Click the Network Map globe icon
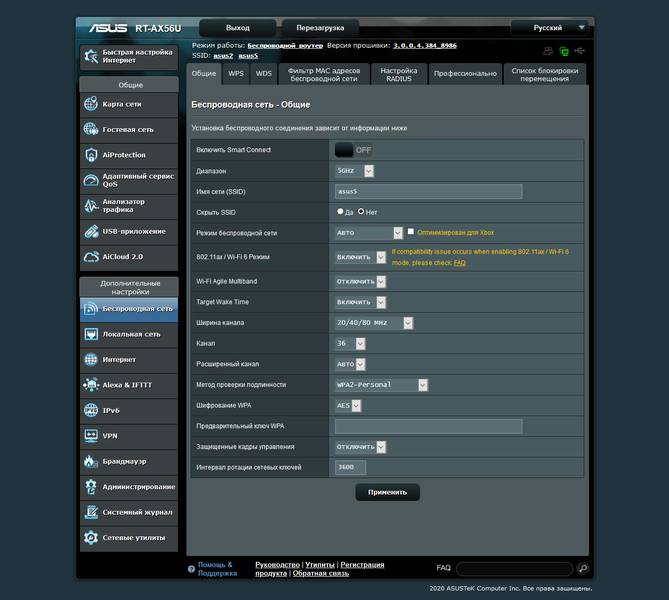This screenshot has height=600, width=669. coord(91,104)
